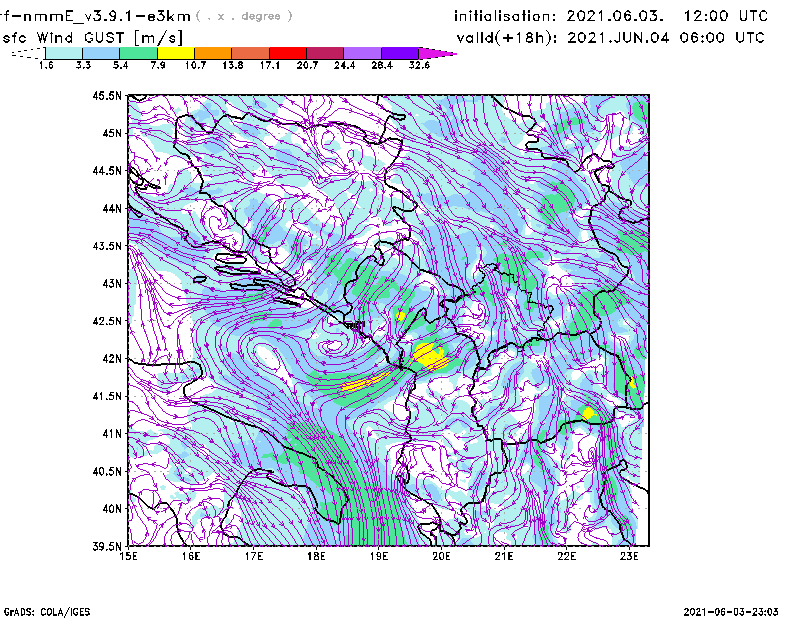Click the 40.5N latitude label
This screenshot has width=800, height=618.
107,471
